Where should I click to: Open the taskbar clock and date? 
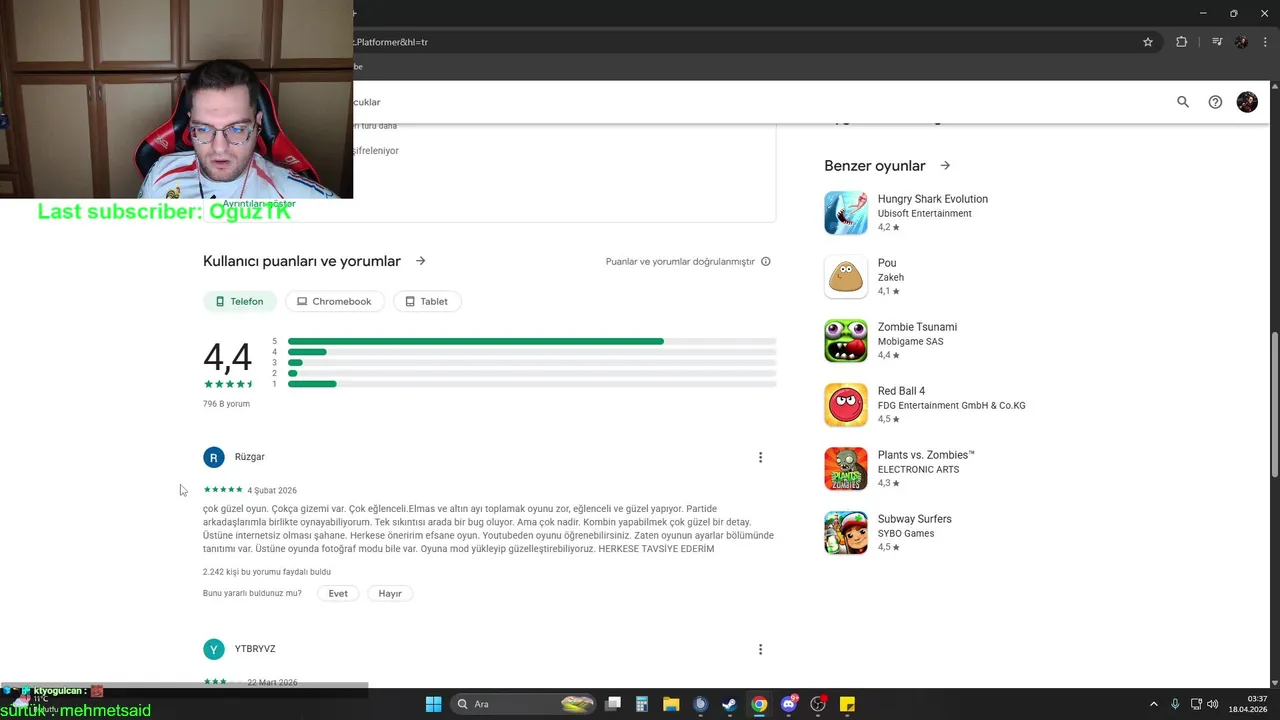click(1248, 704)
